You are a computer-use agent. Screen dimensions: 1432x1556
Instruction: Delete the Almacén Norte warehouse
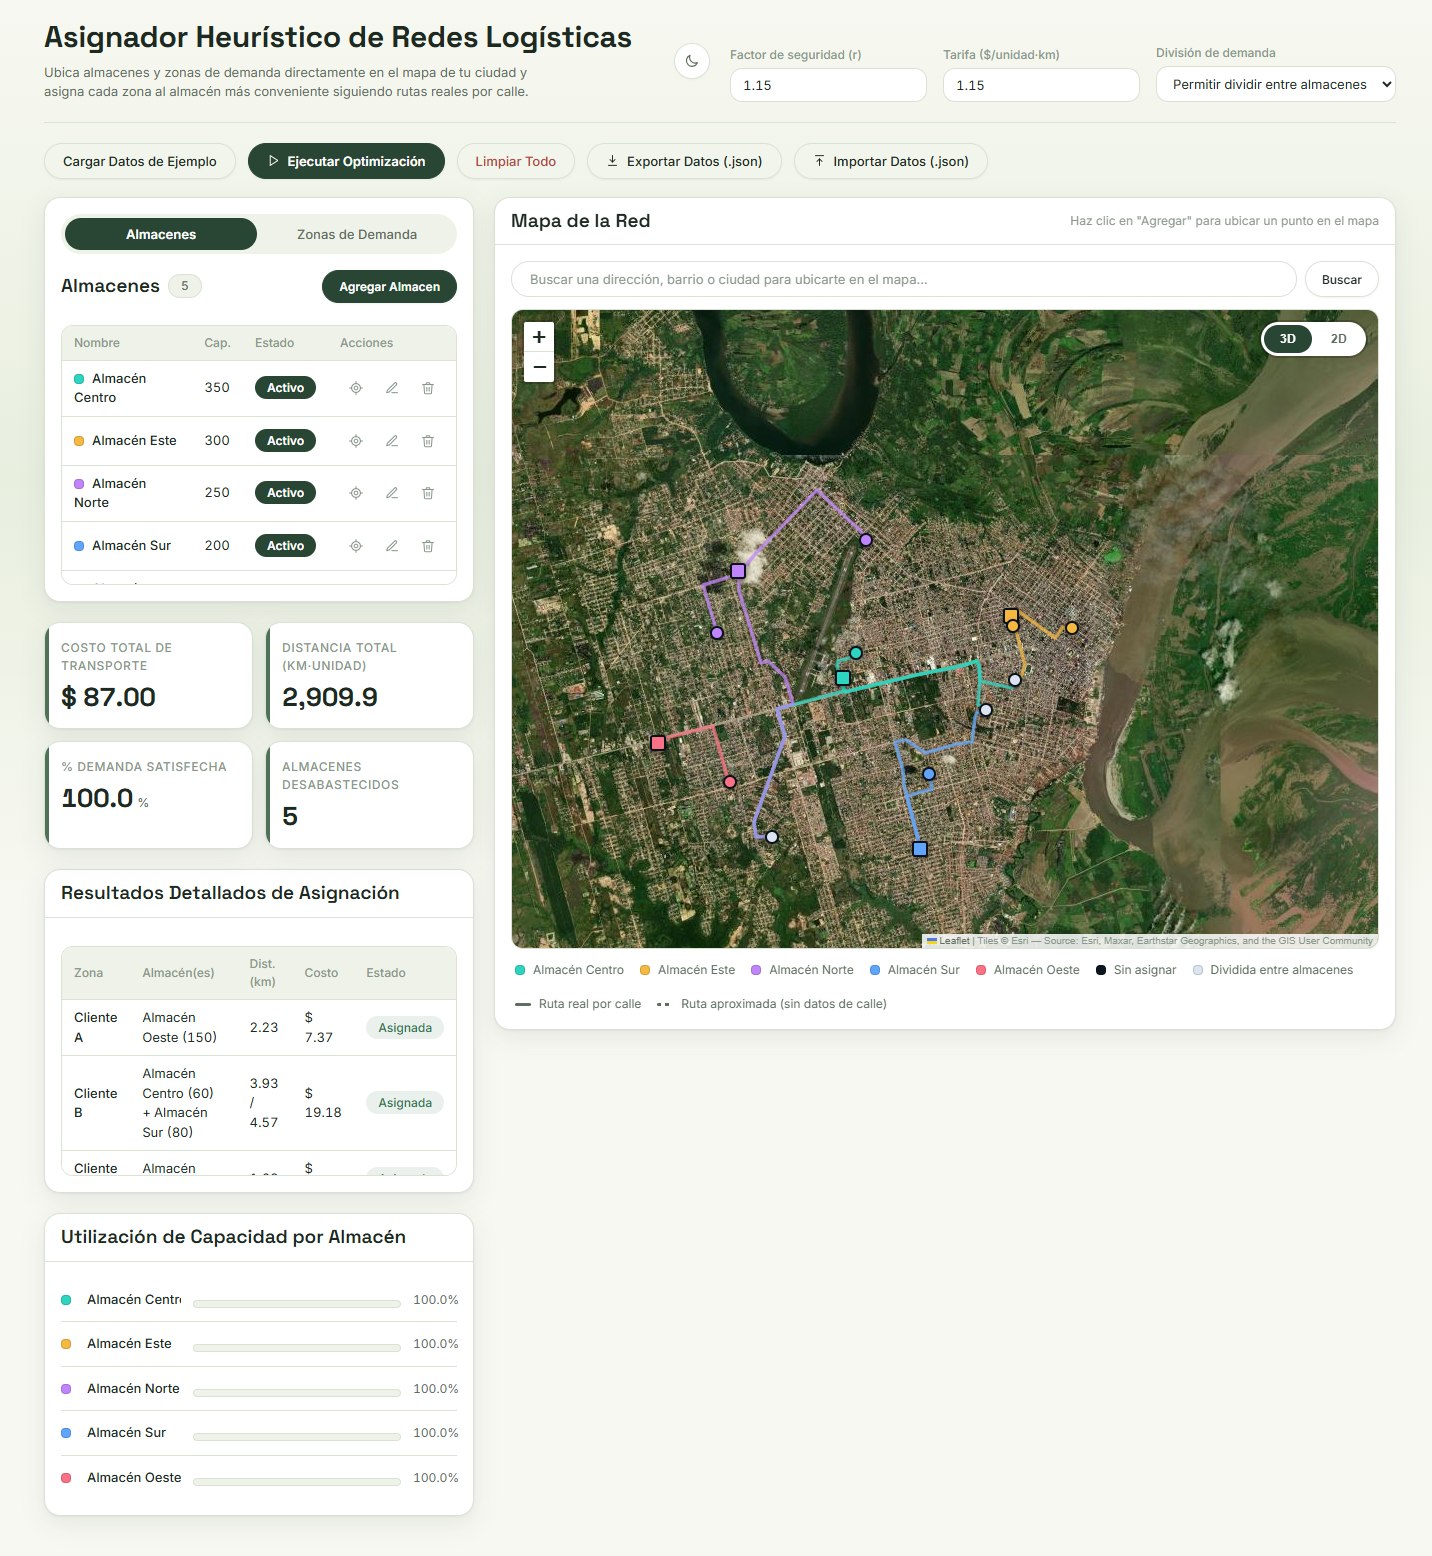pyautogui.click(x=428, y=493)
